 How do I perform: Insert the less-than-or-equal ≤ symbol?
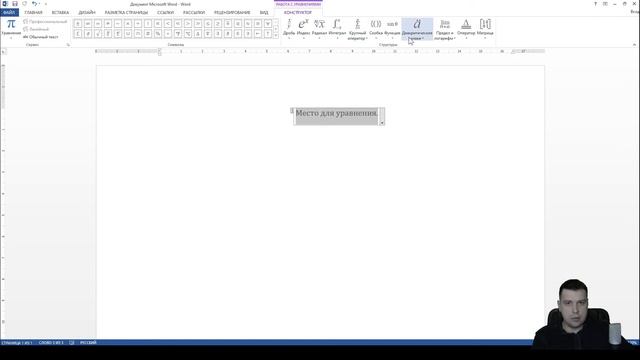pos(208,24)
